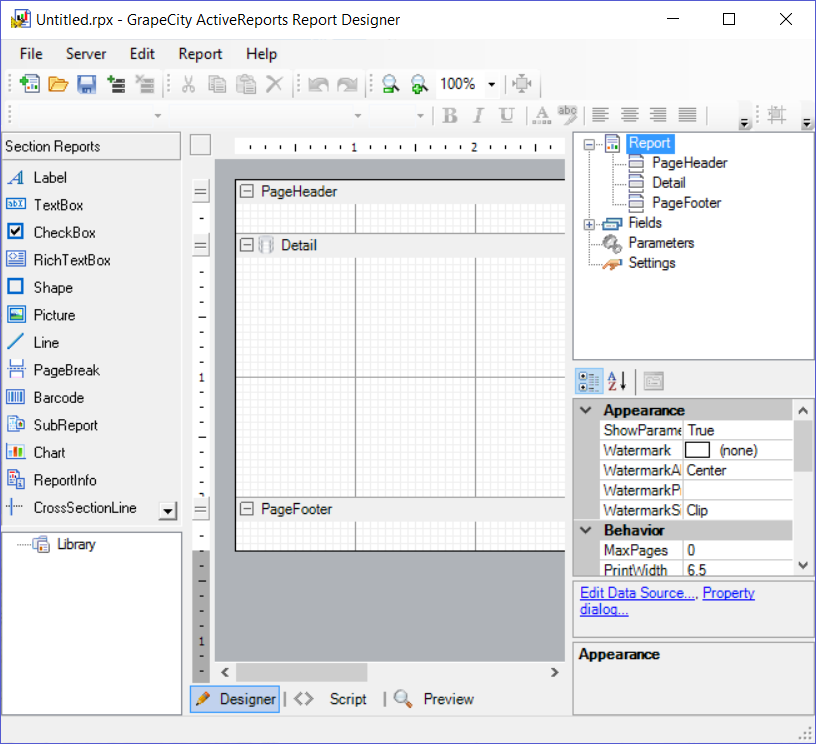Justify text alignment
Image resolution: width=816 pixels, height=744 pixels.
687,115
